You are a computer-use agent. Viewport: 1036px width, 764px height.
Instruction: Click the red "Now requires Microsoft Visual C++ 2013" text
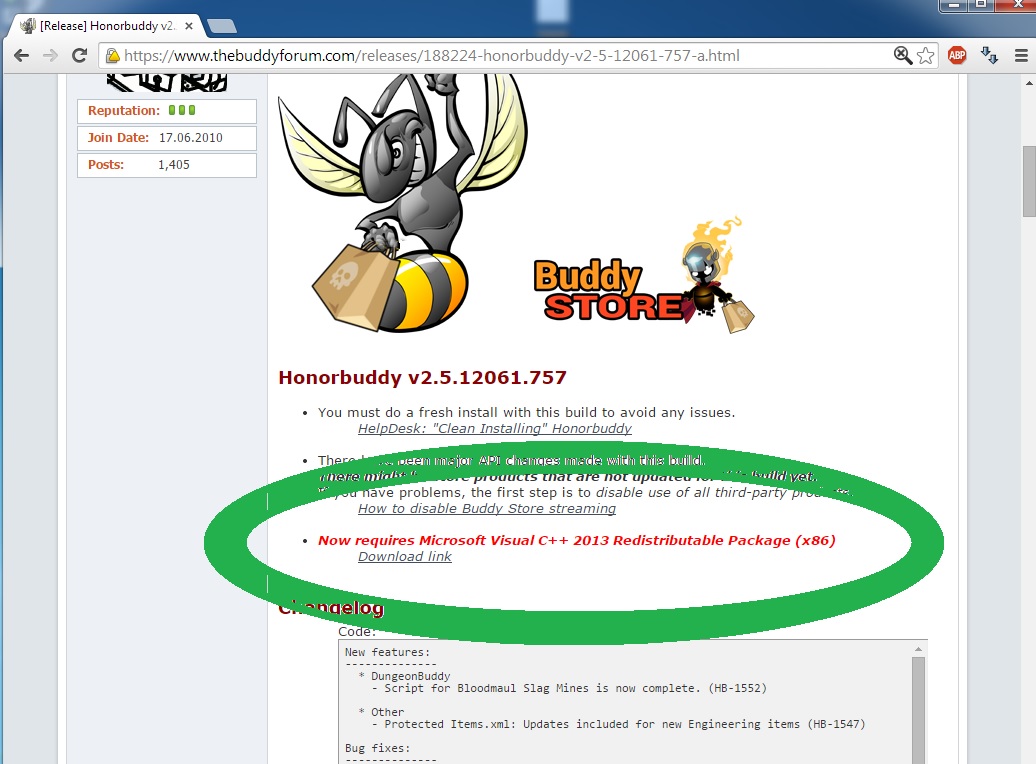coord(577,541)
